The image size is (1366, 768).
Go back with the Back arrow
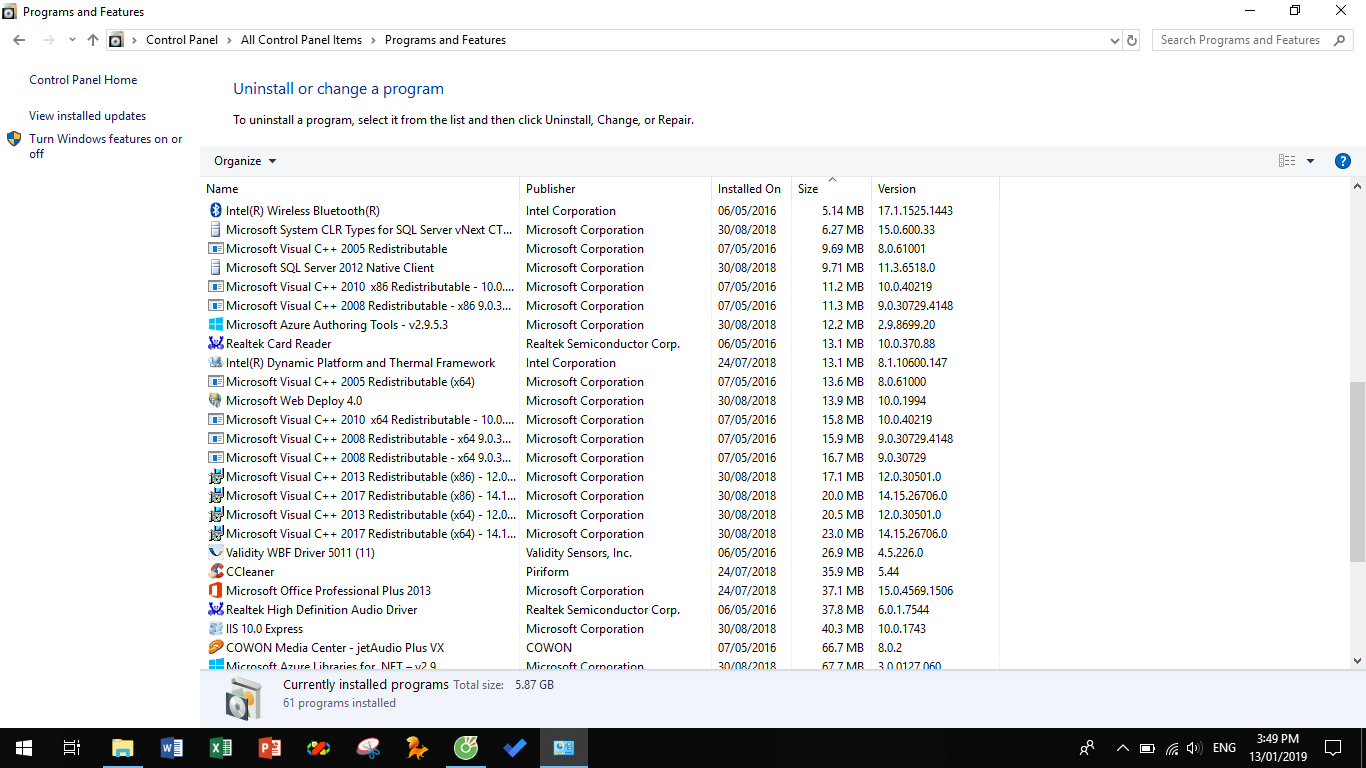click(x=19, y=40)
